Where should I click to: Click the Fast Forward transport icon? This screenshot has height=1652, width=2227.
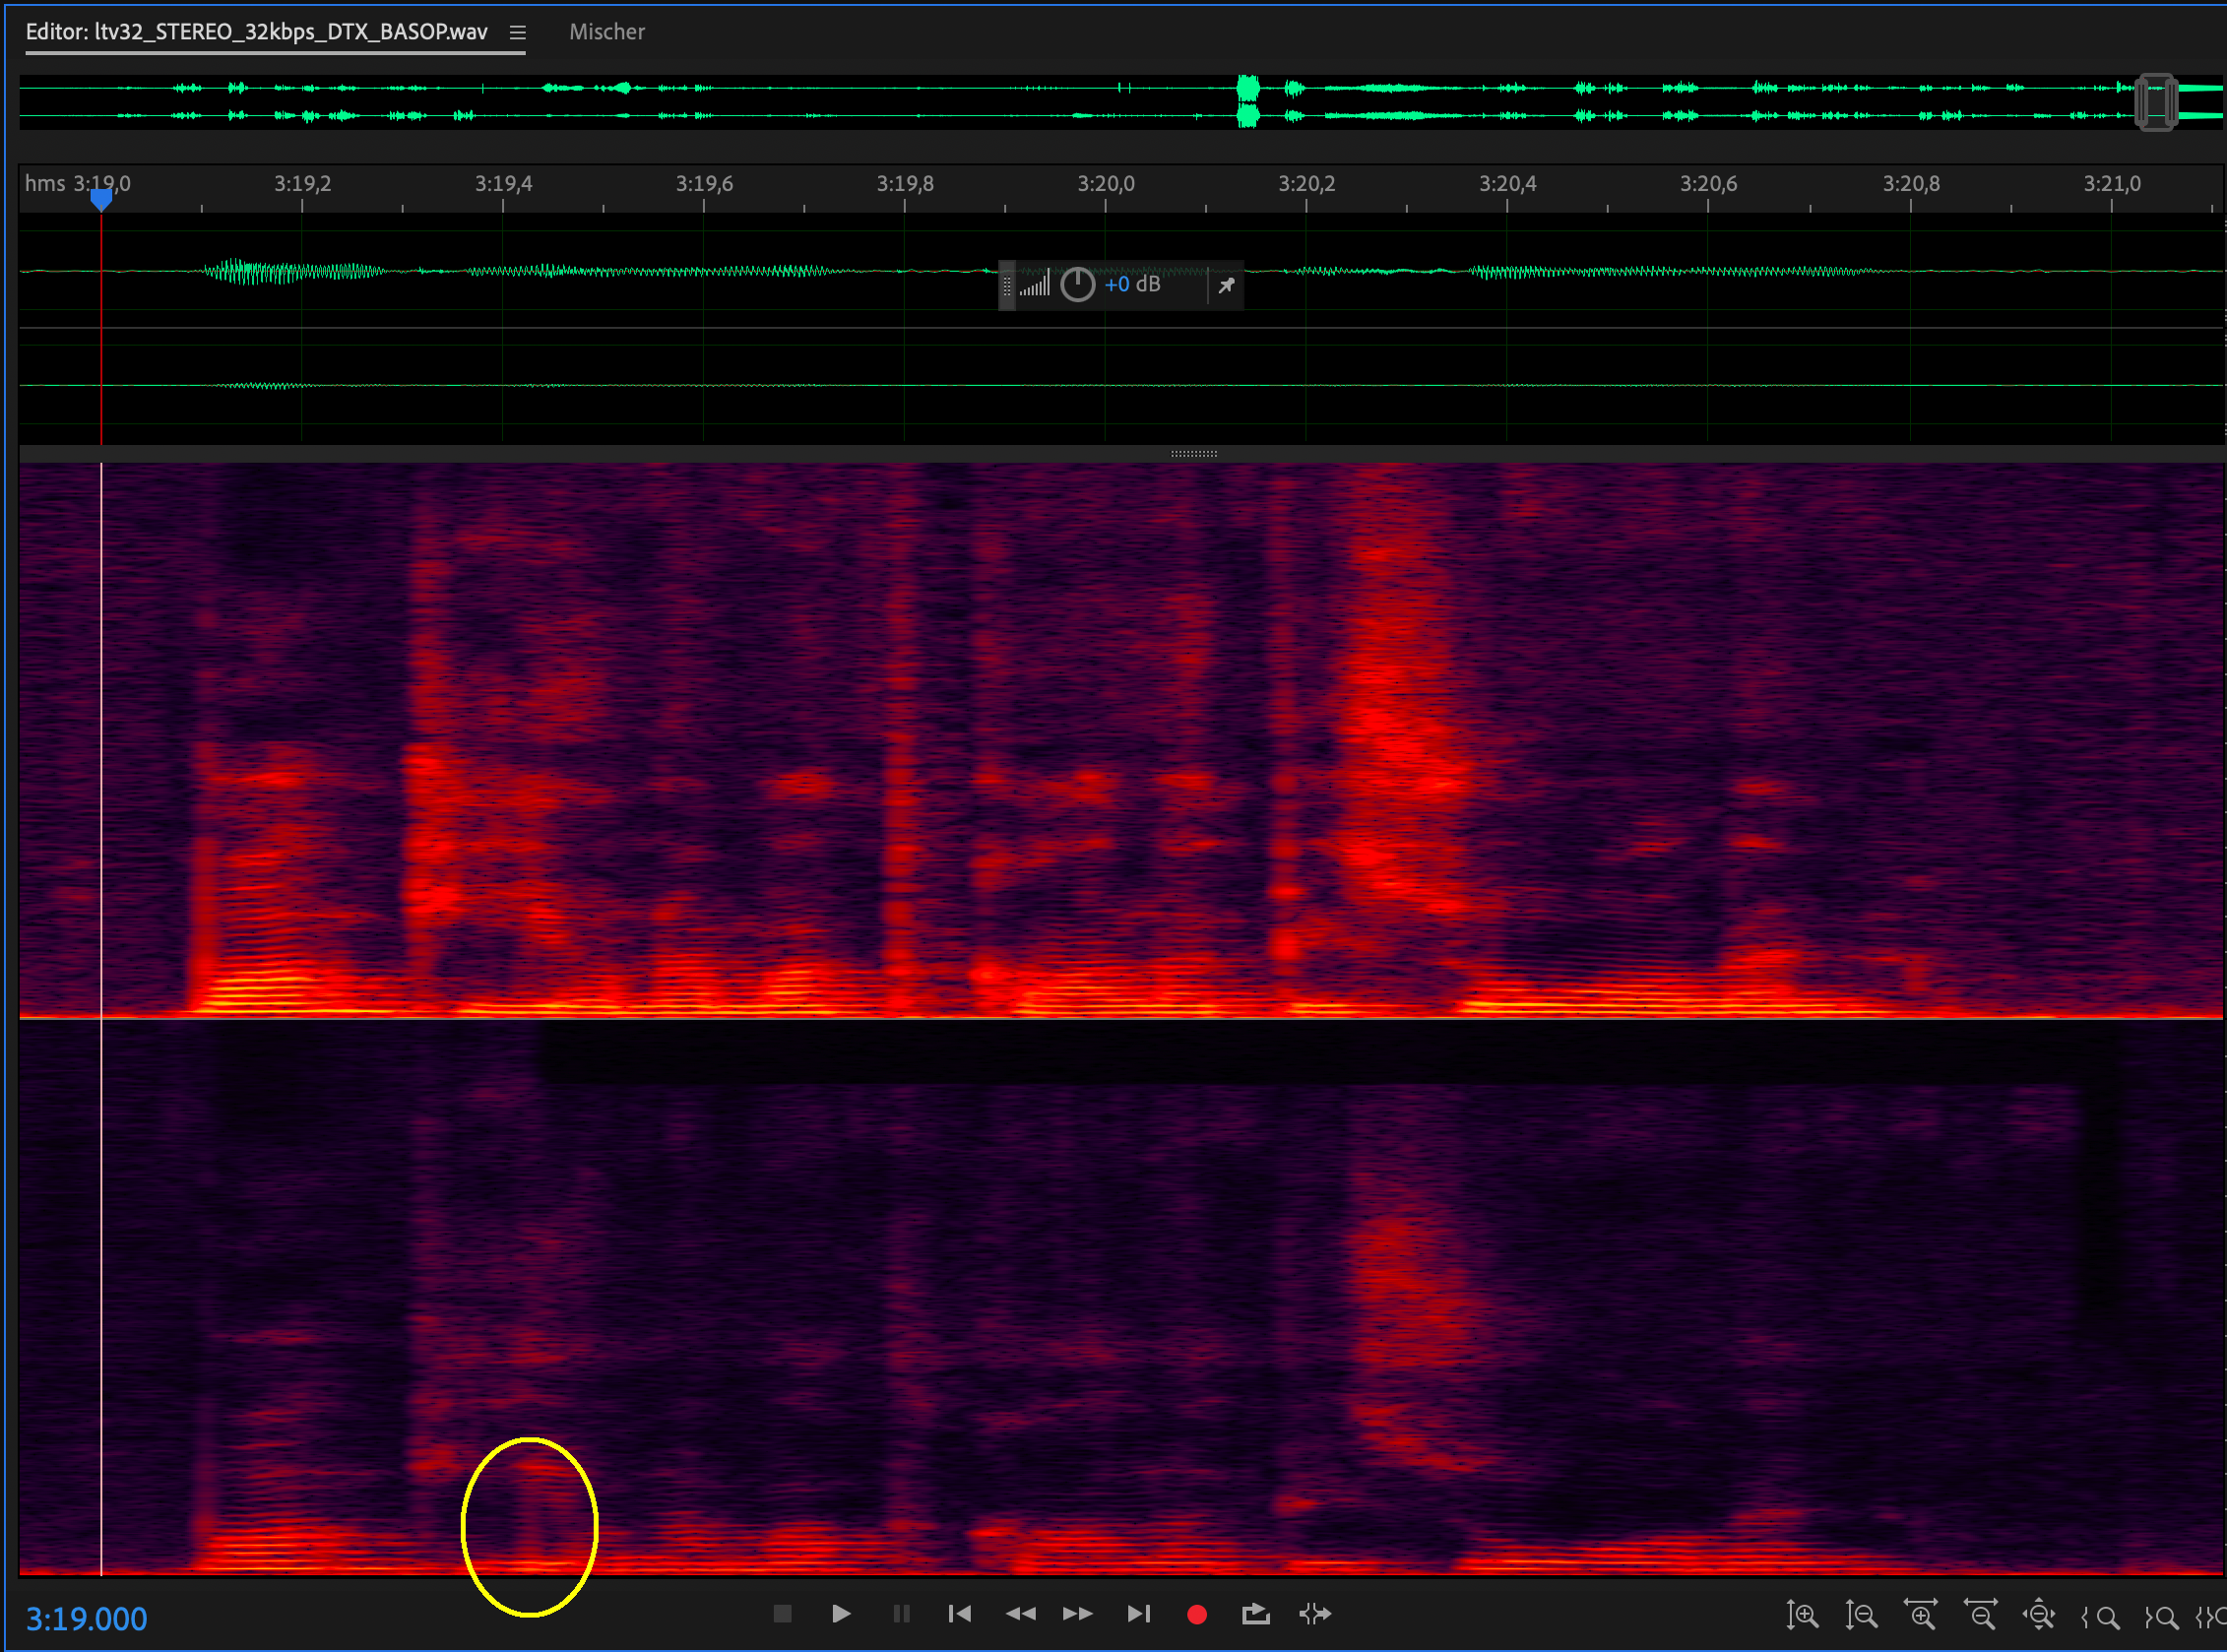[1077, 1613]
